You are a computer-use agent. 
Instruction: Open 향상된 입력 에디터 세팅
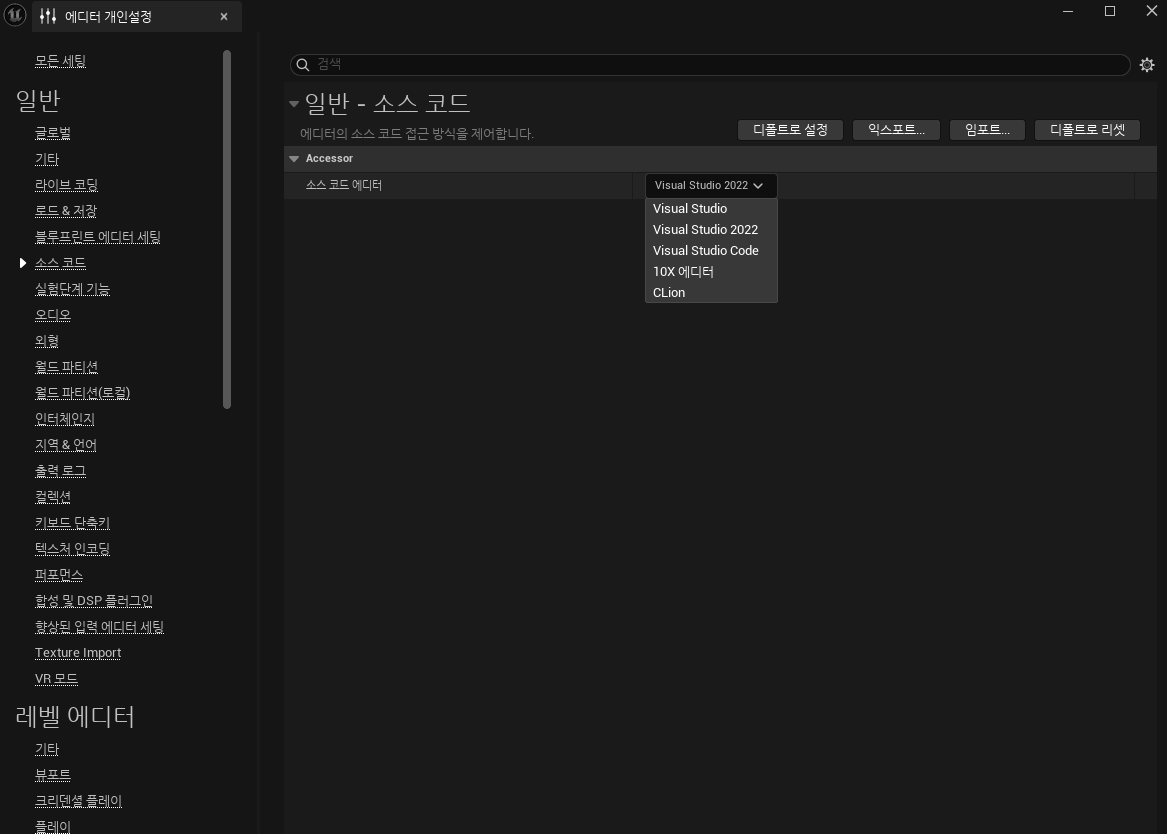coord(99,626)
